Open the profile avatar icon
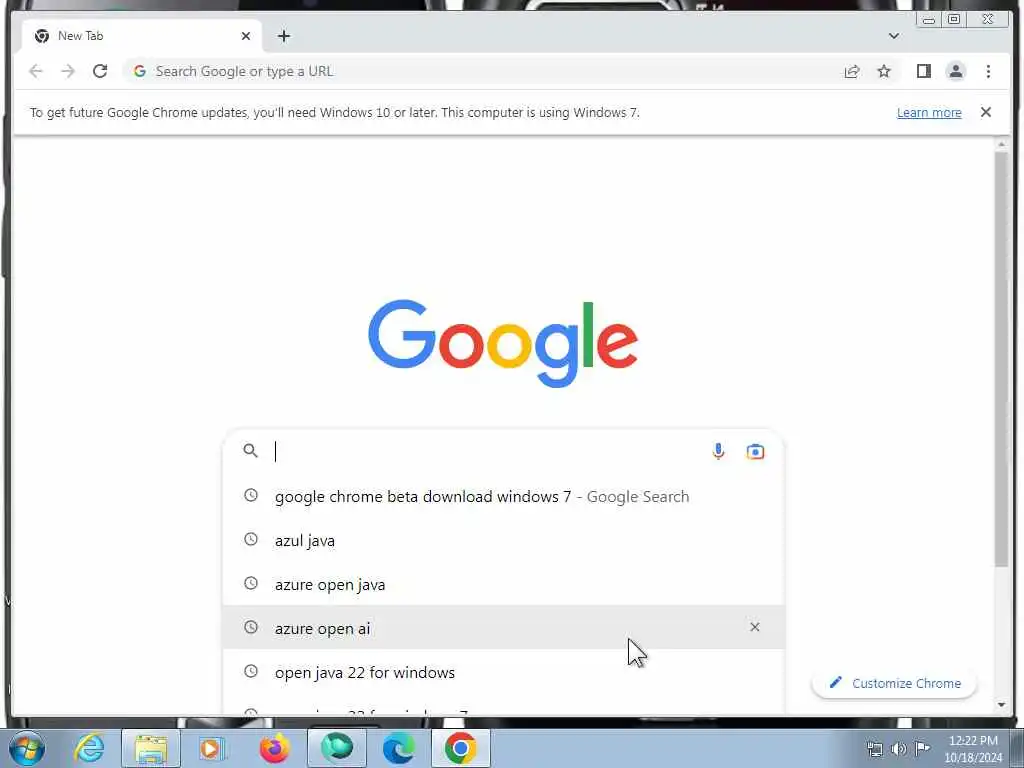This screenshot has height=768, width=1024. (955, 71)
